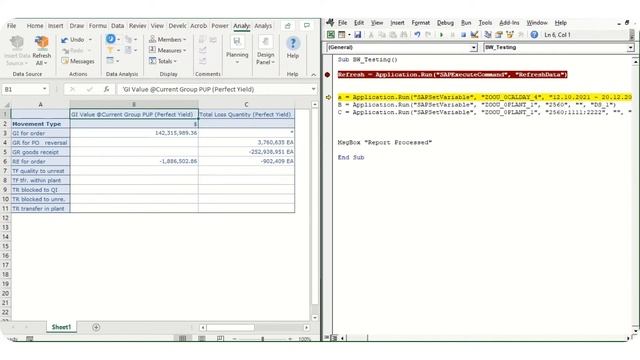Switch to the Home ribbon tab
The height and width of the screenshot is (360, 640).
click(x=35, y=26)
